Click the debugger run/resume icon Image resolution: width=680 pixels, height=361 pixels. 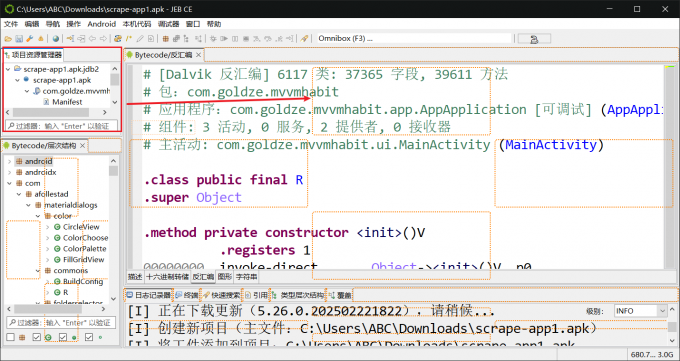(x=224, y=39)
